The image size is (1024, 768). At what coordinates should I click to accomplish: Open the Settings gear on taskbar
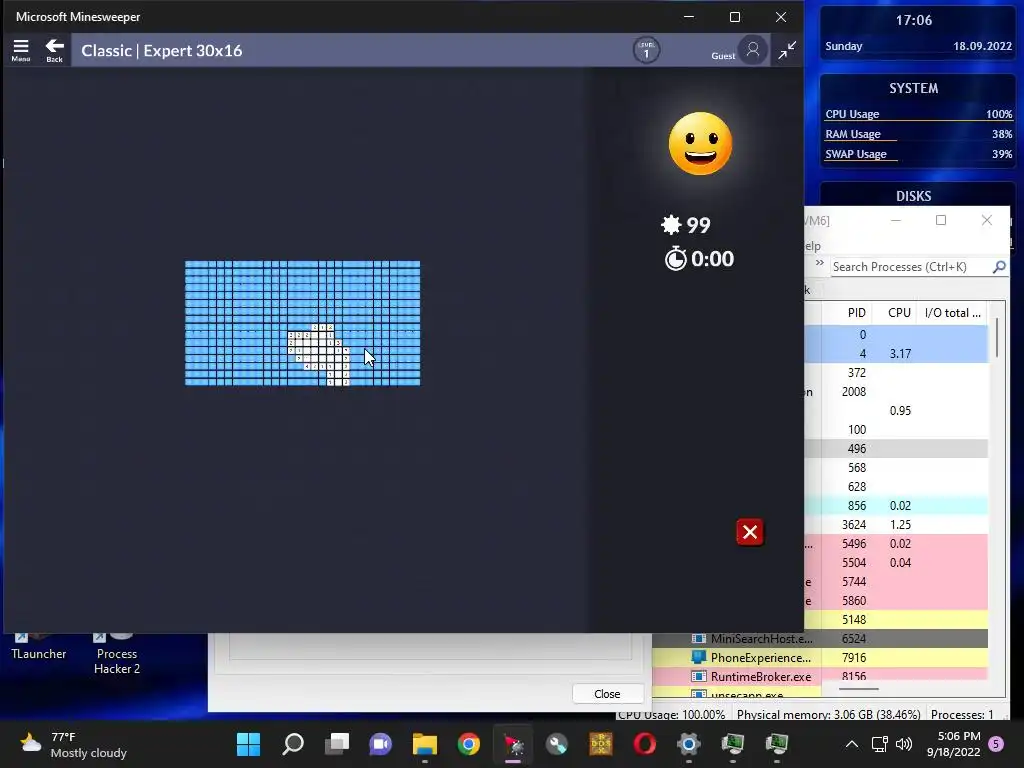click(x=688, y=744)
